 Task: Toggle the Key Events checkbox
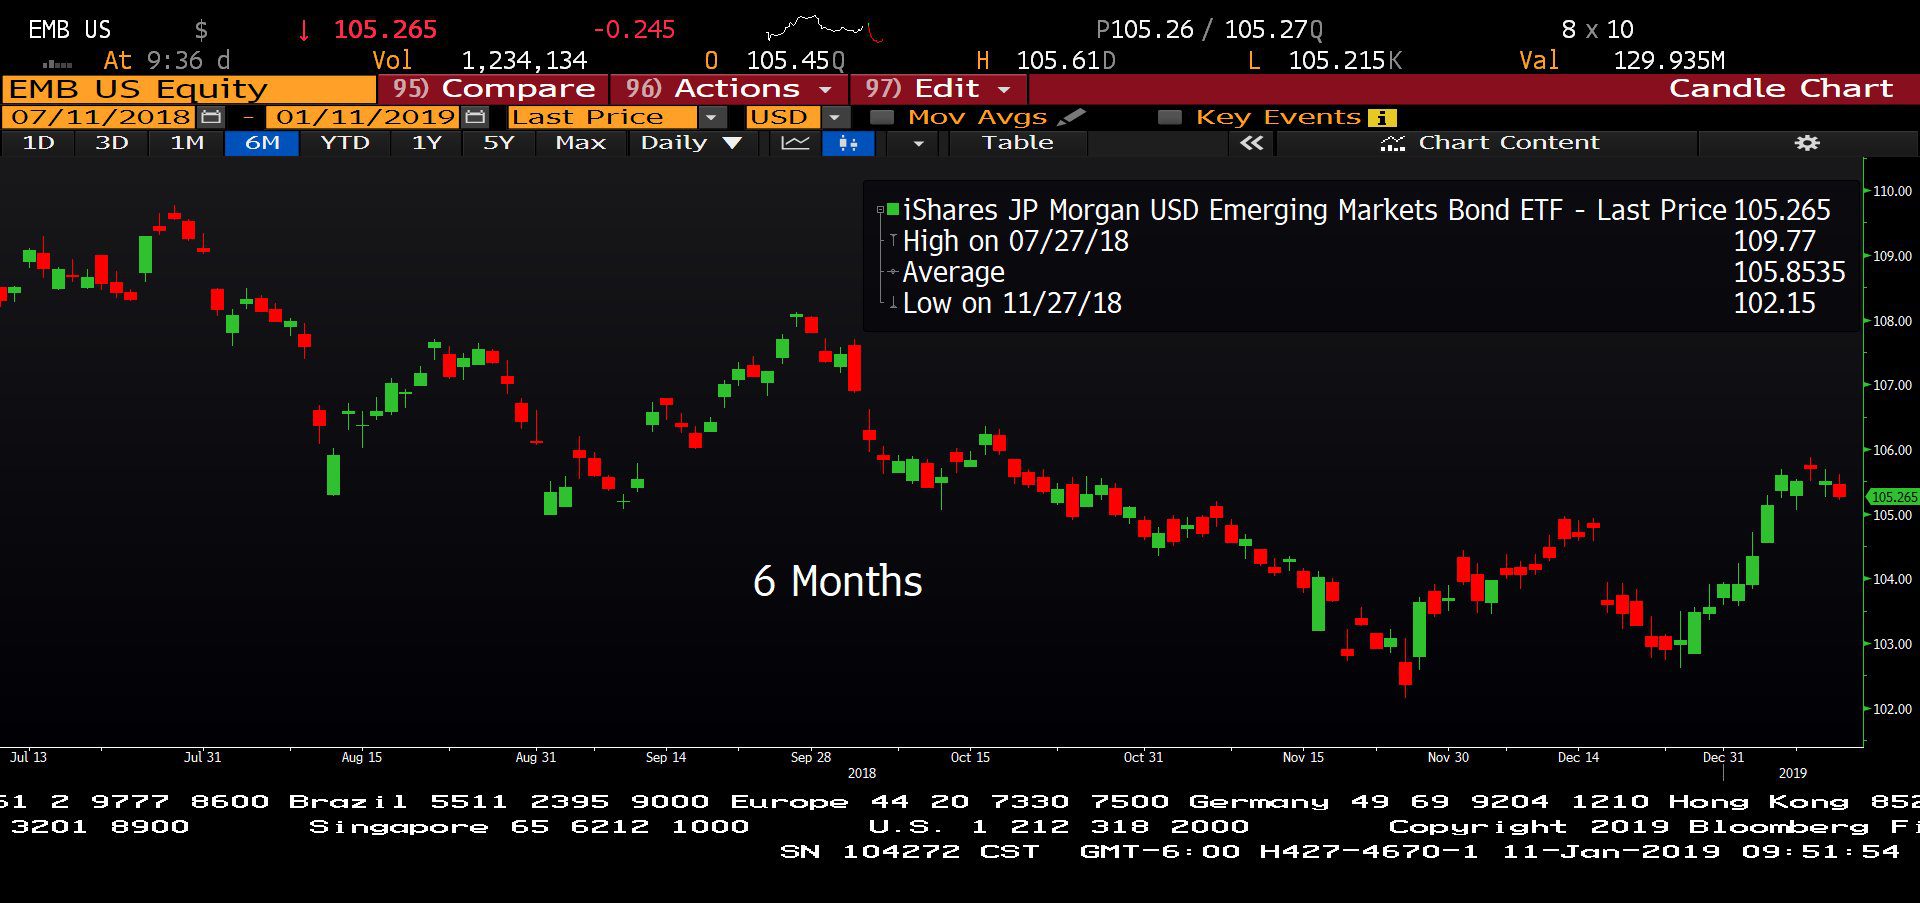pos(1169,117)
